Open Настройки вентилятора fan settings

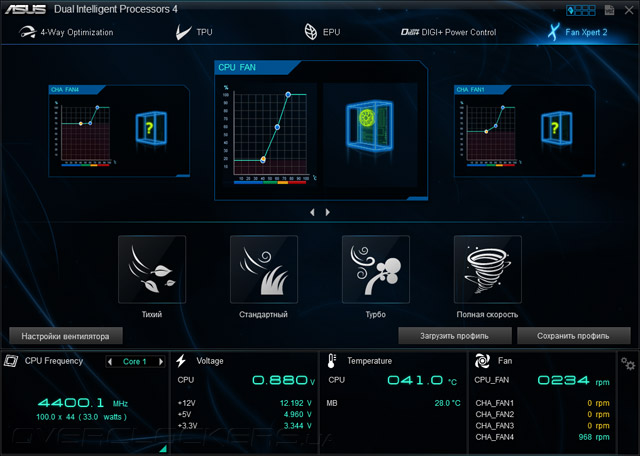click(66, 336)
